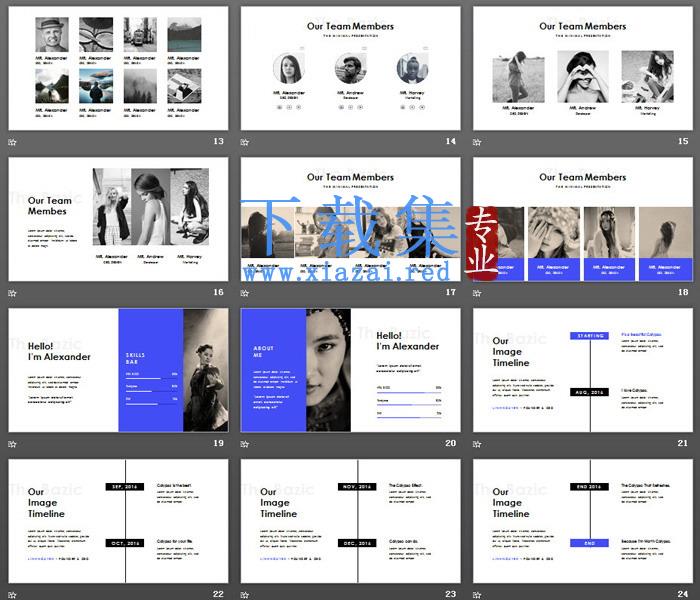Choose slide 18 with blue name cards
Viewport: 700px width, 600px height.
point(583,219)
